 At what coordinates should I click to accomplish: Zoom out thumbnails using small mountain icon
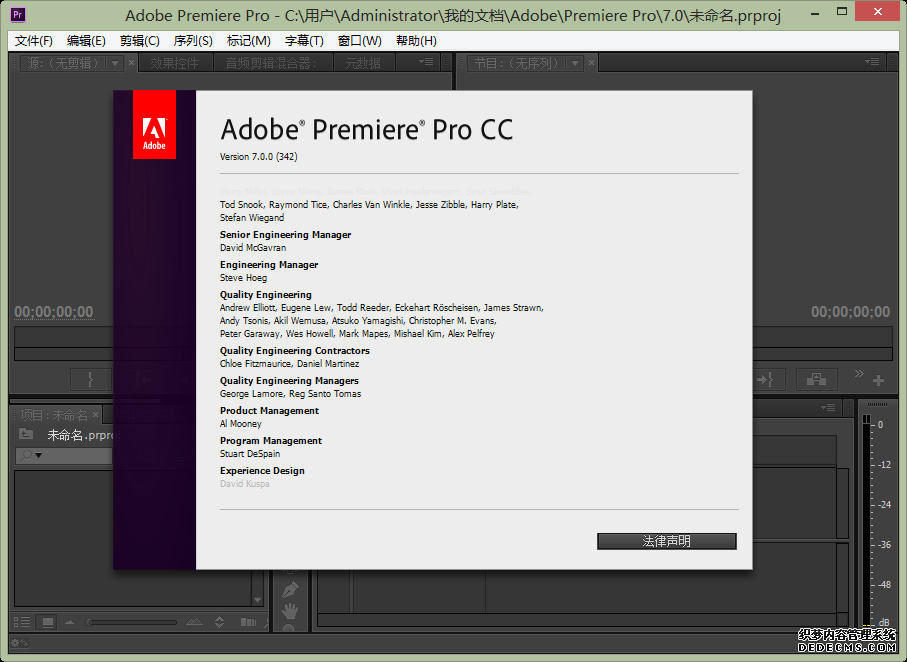pos(69,623)
